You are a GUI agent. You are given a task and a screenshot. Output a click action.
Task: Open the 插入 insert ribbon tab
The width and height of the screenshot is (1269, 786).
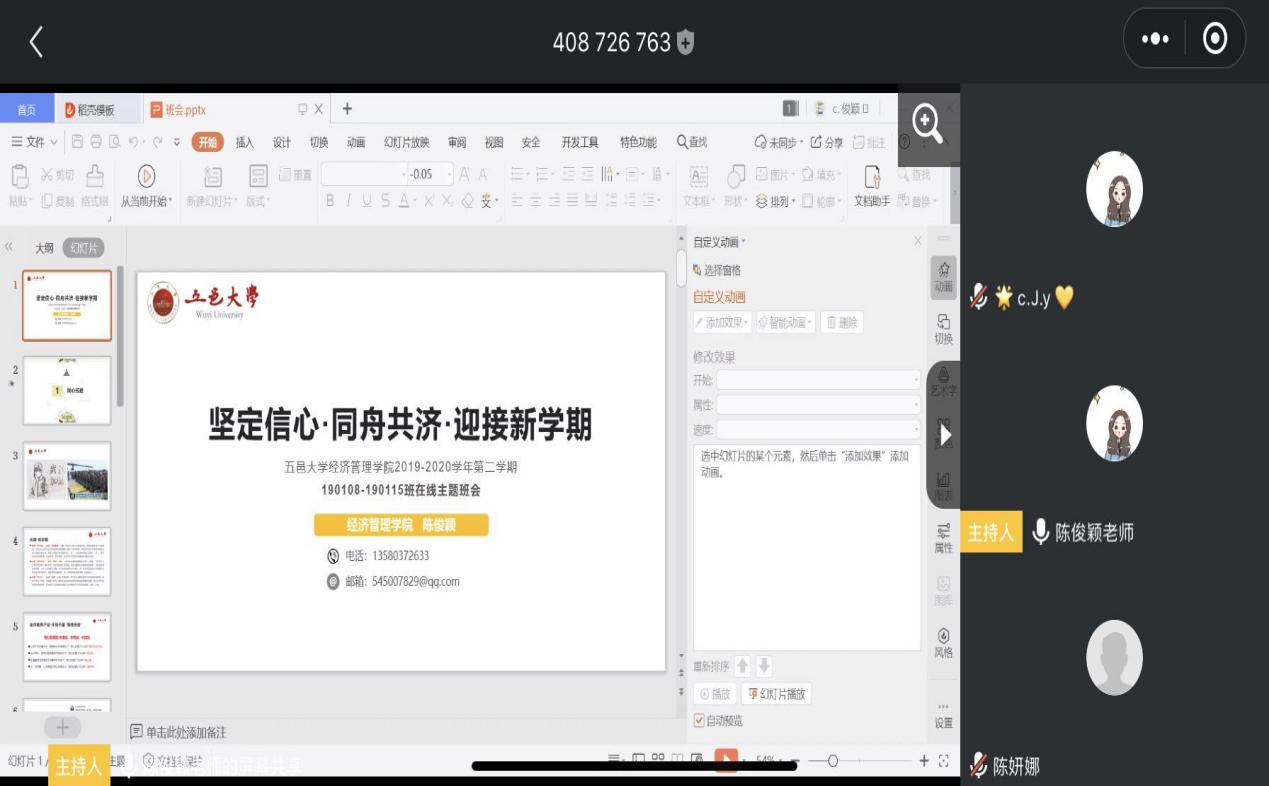[244, 142]
